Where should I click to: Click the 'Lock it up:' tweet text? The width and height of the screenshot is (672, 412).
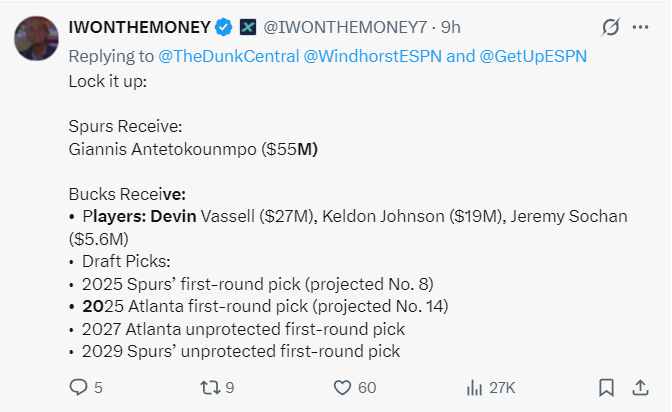(x=108, y=81)
